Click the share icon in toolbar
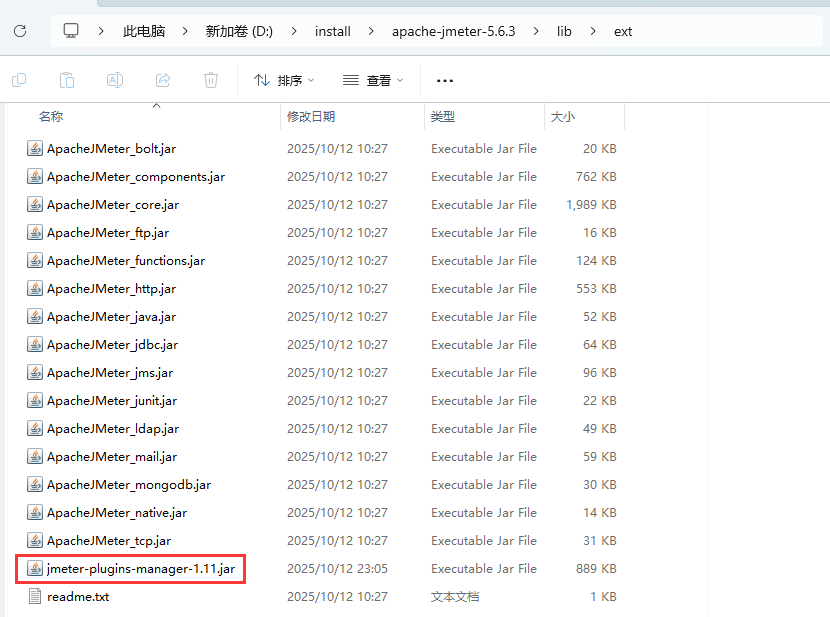Viewport: 830px width, 617px height. [x=163, y=80]
